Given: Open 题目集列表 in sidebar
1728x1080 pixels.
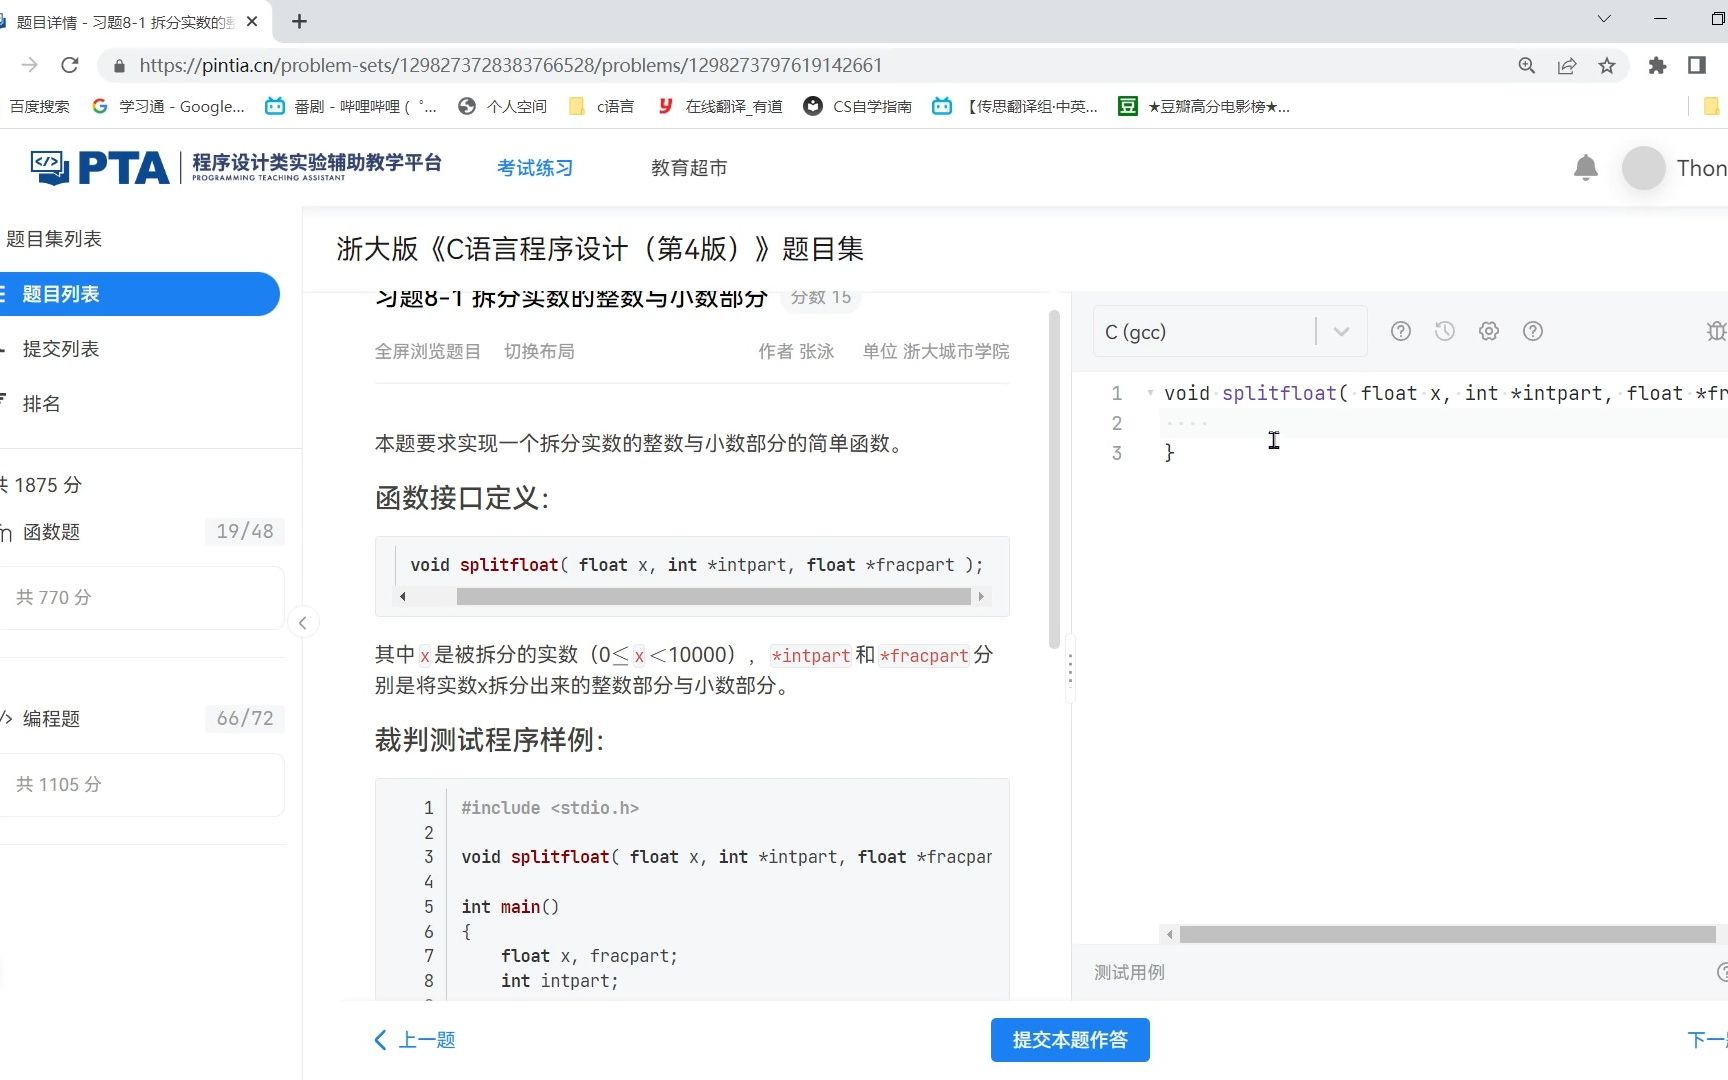Looking at the screenshot, I should (54, 239).
